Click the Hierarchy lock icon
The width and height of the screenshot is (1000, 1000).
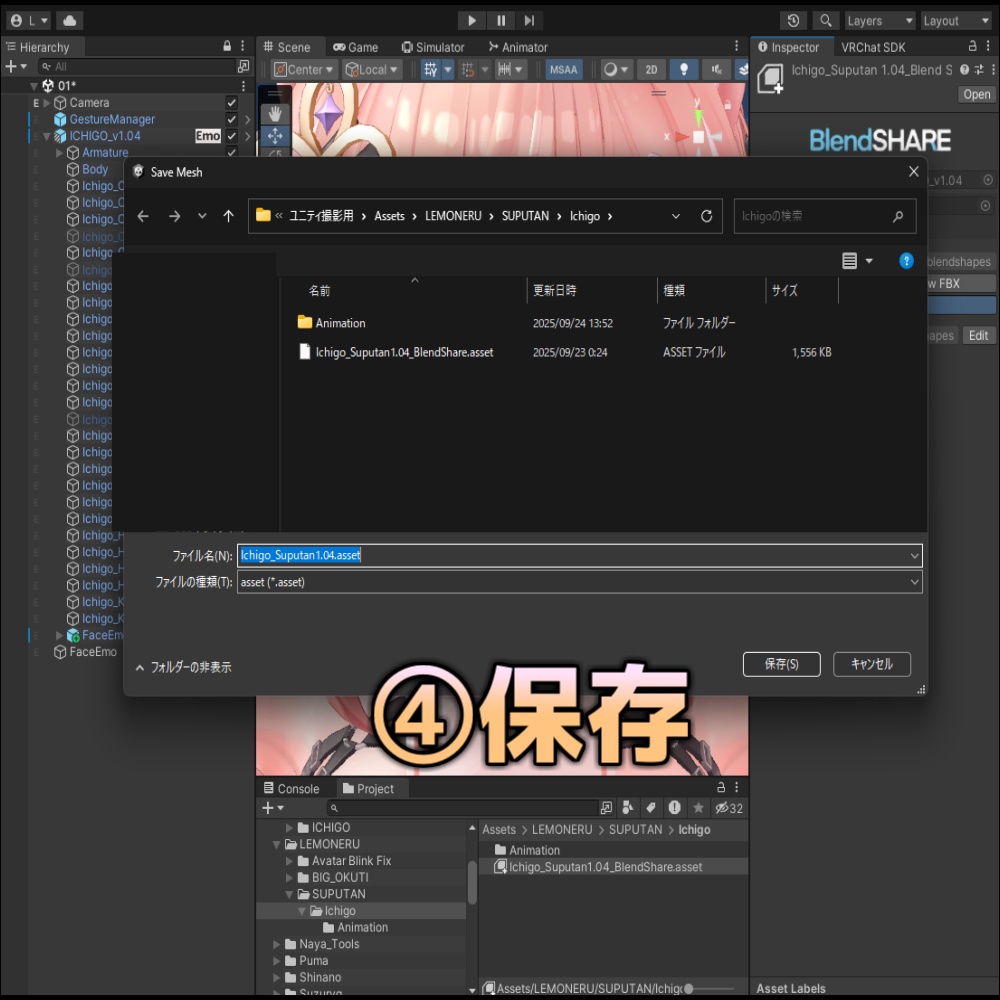(226, 46)
